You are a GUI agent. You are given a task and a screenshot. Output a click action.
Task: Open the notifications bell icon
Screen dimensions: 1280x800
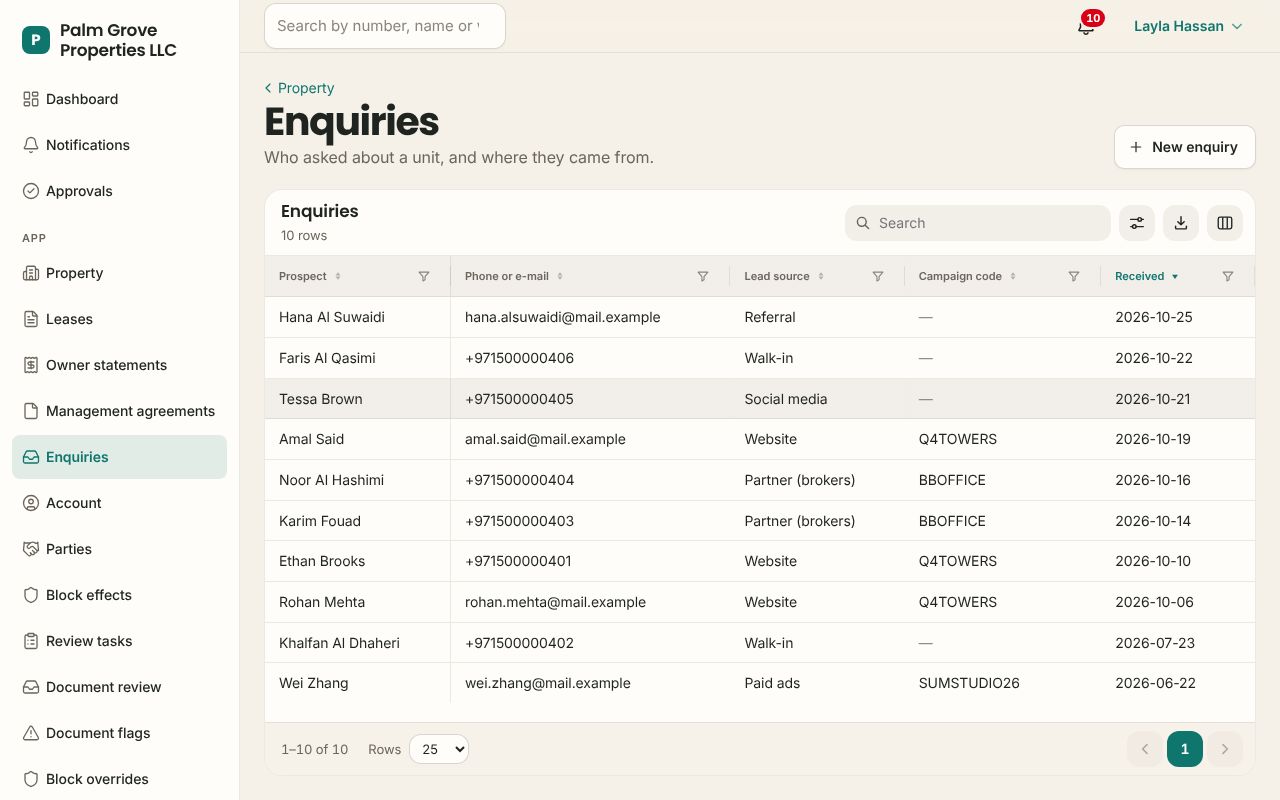1086,26
